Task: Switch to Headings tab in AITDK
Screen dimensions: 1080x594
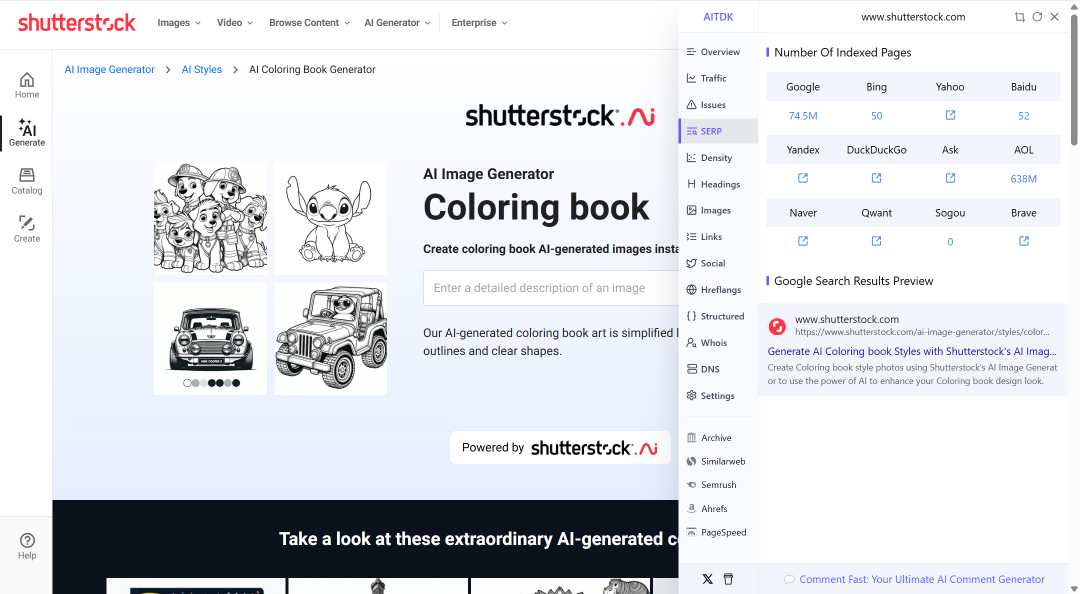Action: pos(718,184)
